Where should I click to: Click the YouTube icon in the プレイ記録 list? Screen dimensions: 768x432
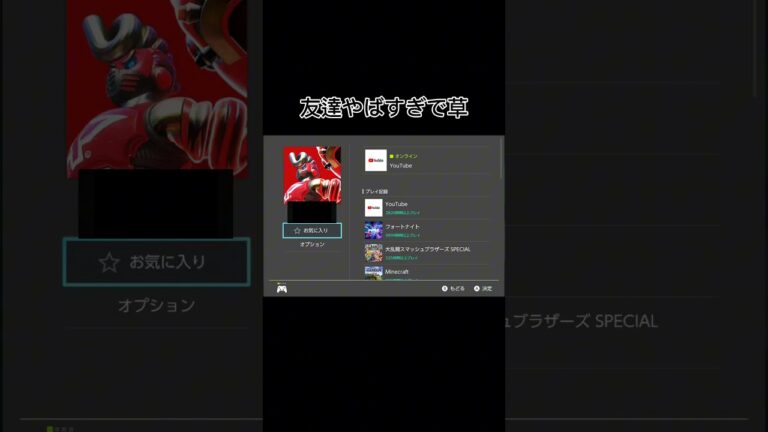coord(373,208)
